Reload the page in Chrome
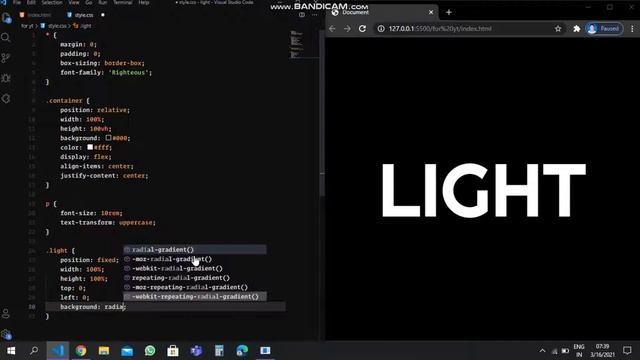The image size is (640, 360). pos(362,29)
